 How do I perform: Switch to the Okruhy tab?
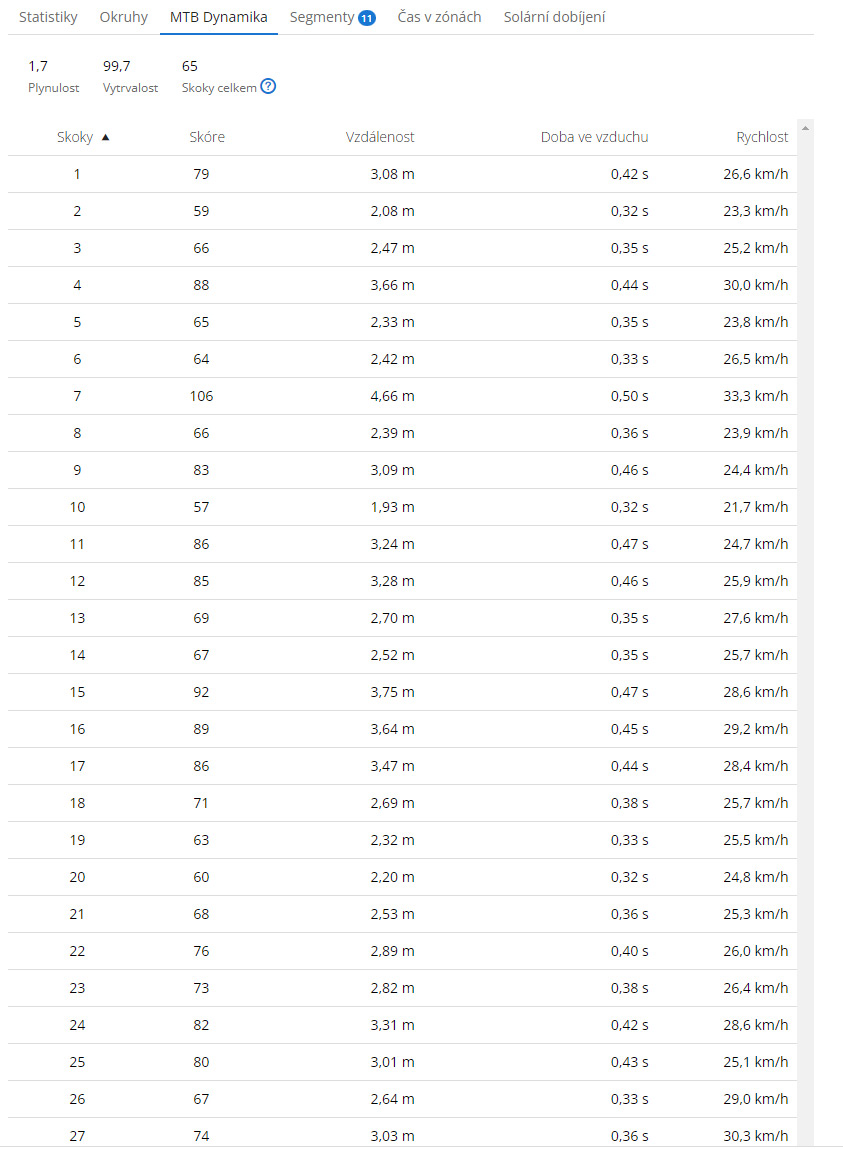[x=124, y=17]
